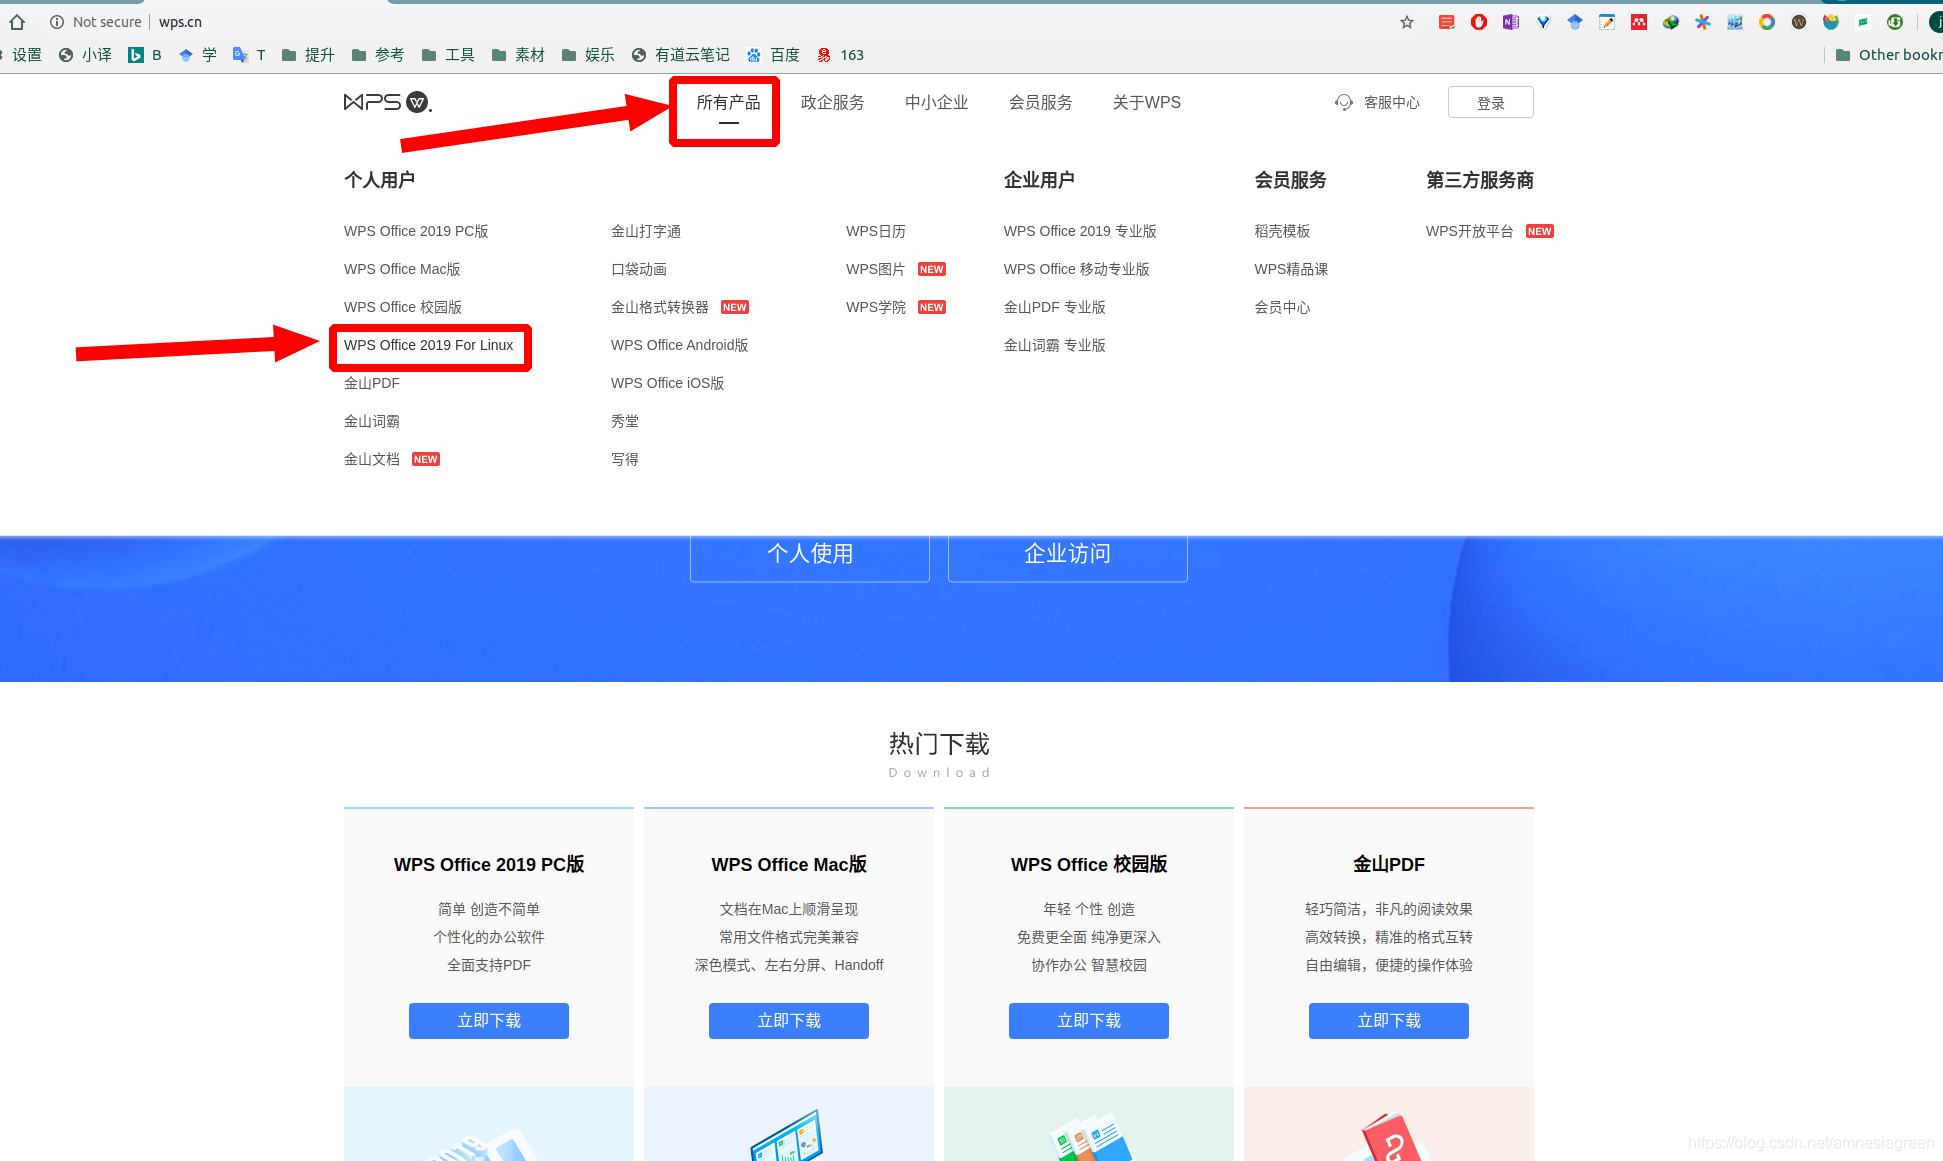Open the notepad with pencil extension icon
1943x1161 pixels.
point(1607,22)
